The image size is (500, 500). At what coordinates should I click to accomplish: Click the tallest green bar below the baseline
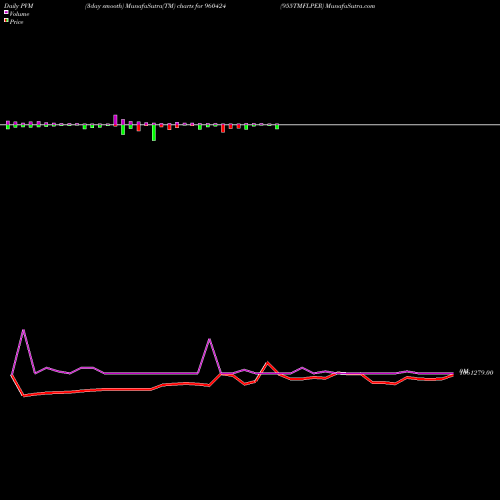click(x=154, y=133)
